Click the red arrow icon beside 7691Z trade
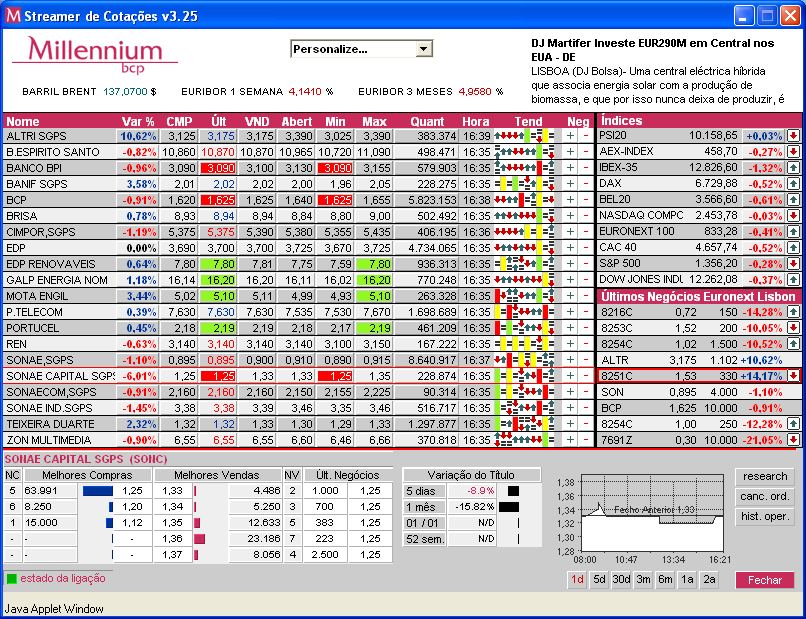This screenshot has height=619, width=806. (x=793, y=440)
